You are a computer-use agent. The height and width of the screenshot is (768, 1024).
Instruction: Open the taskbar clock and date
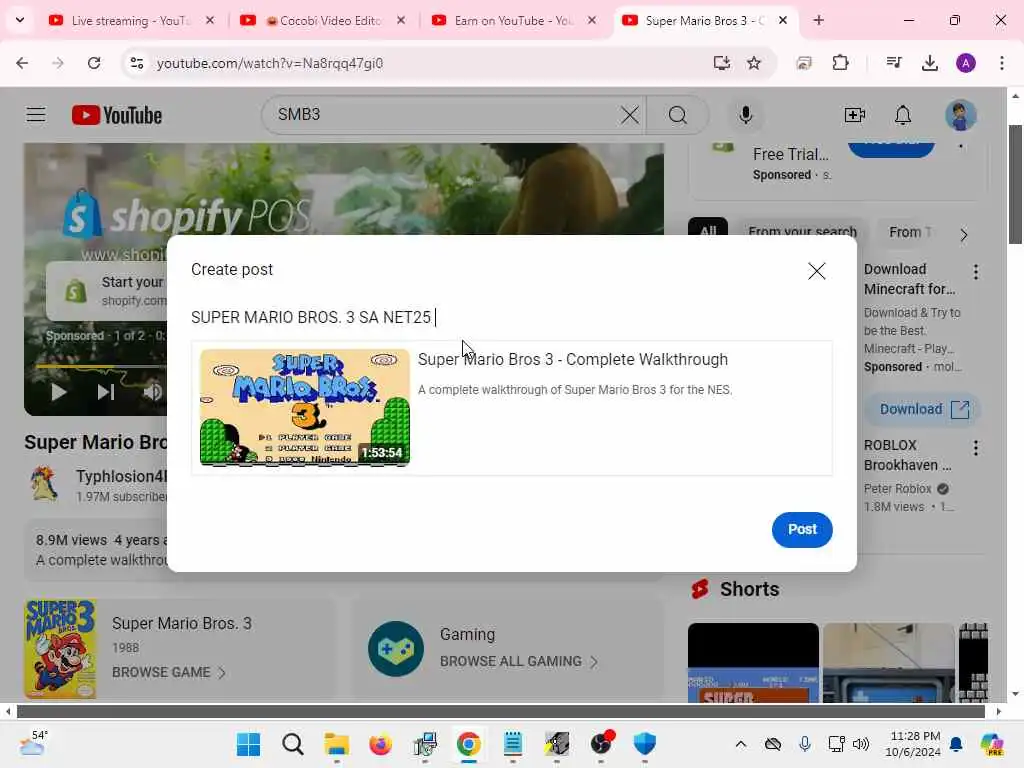912,744
